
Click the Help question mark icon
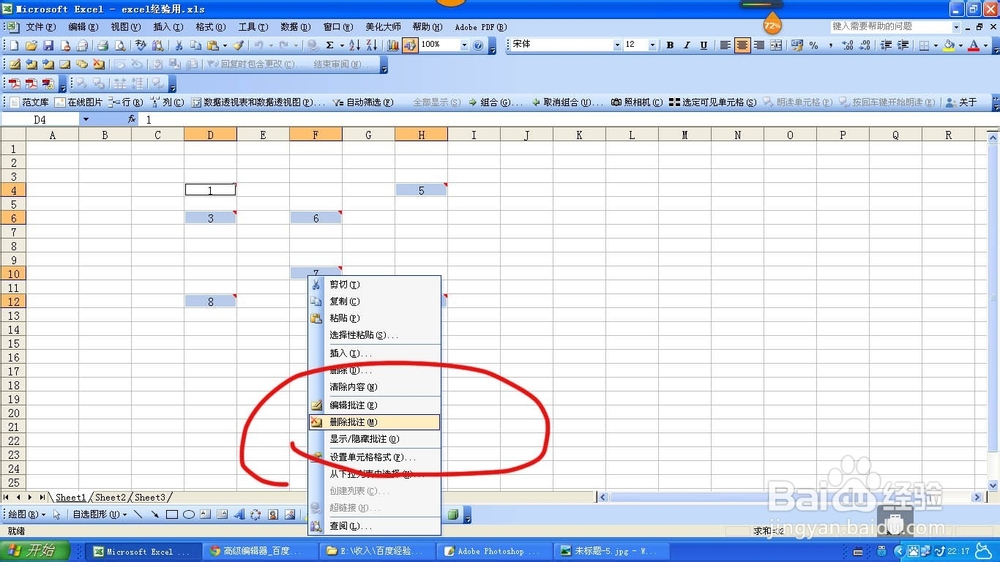click(x=478, y=45)
